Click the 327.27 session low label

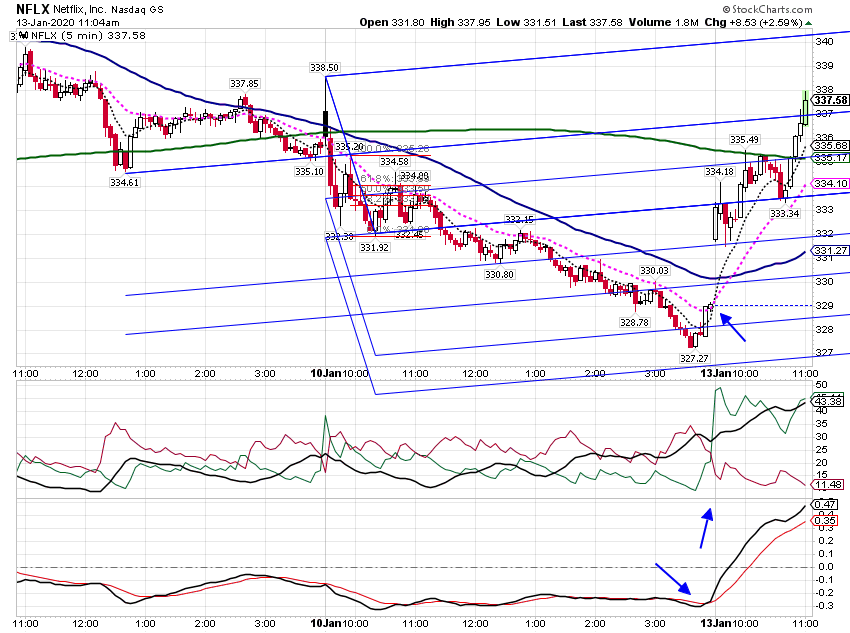(694, 358)
